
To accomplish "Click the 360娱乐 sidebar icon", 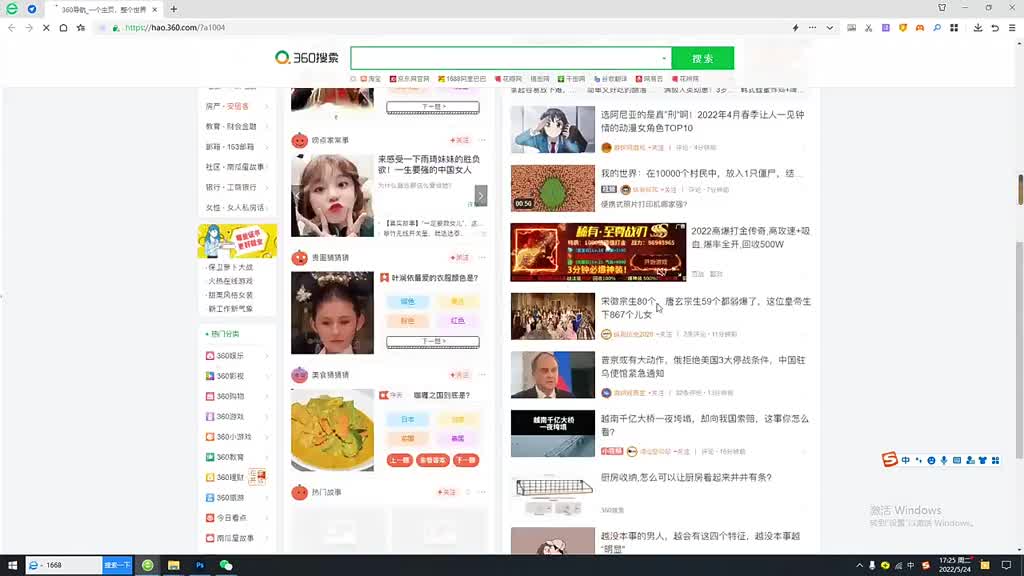I will pos(209,356).
